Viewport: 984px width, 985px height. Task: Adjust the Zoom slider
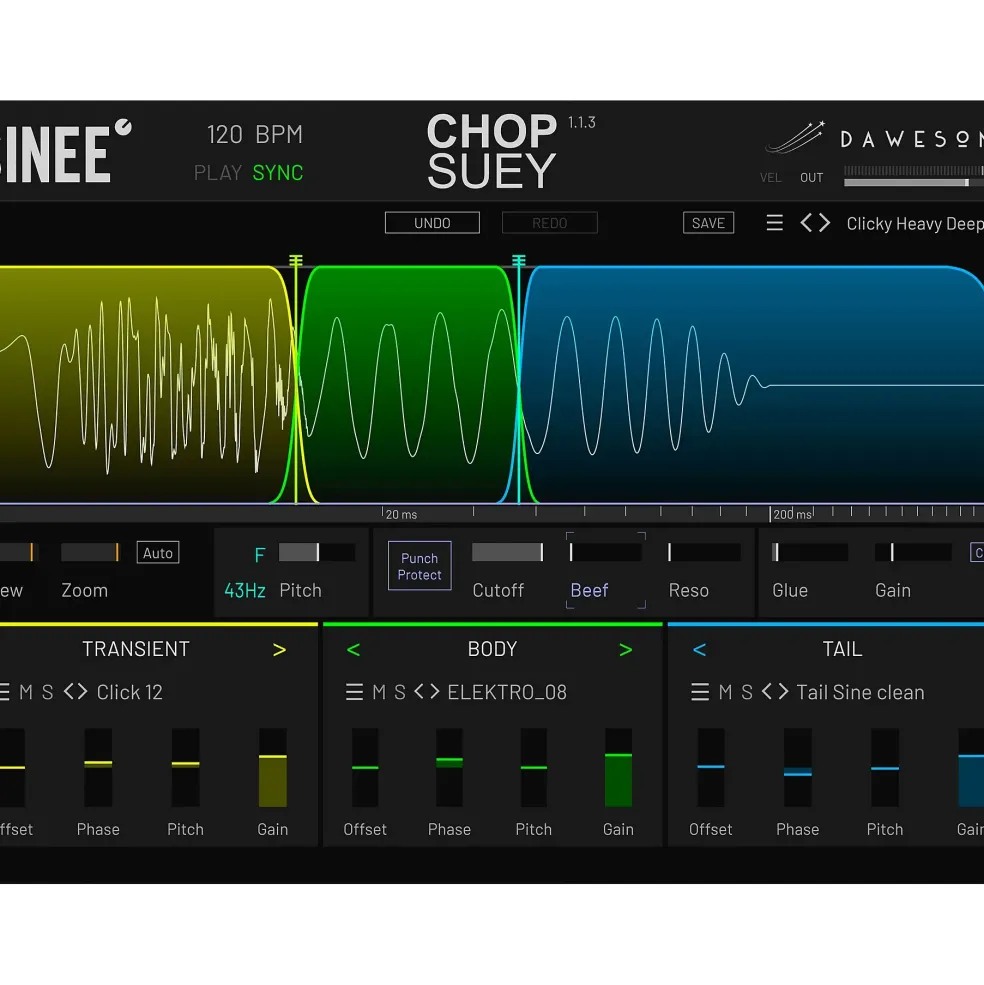click(90, 552)
